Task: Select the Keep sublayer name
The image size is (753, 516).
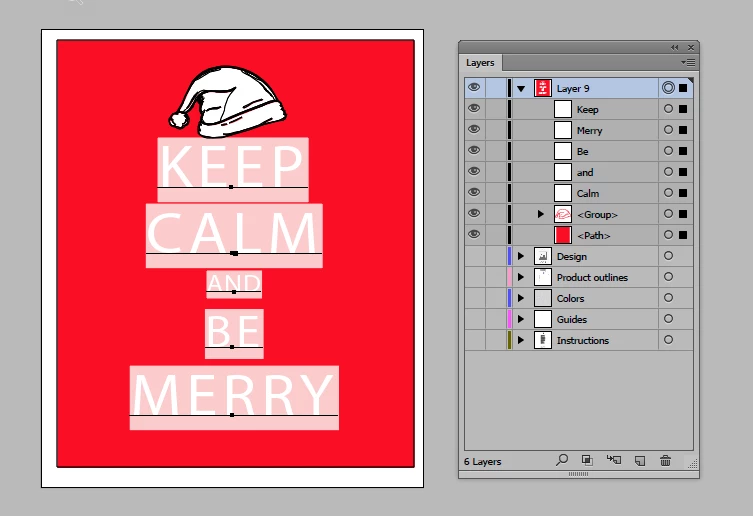Action: 587,110
